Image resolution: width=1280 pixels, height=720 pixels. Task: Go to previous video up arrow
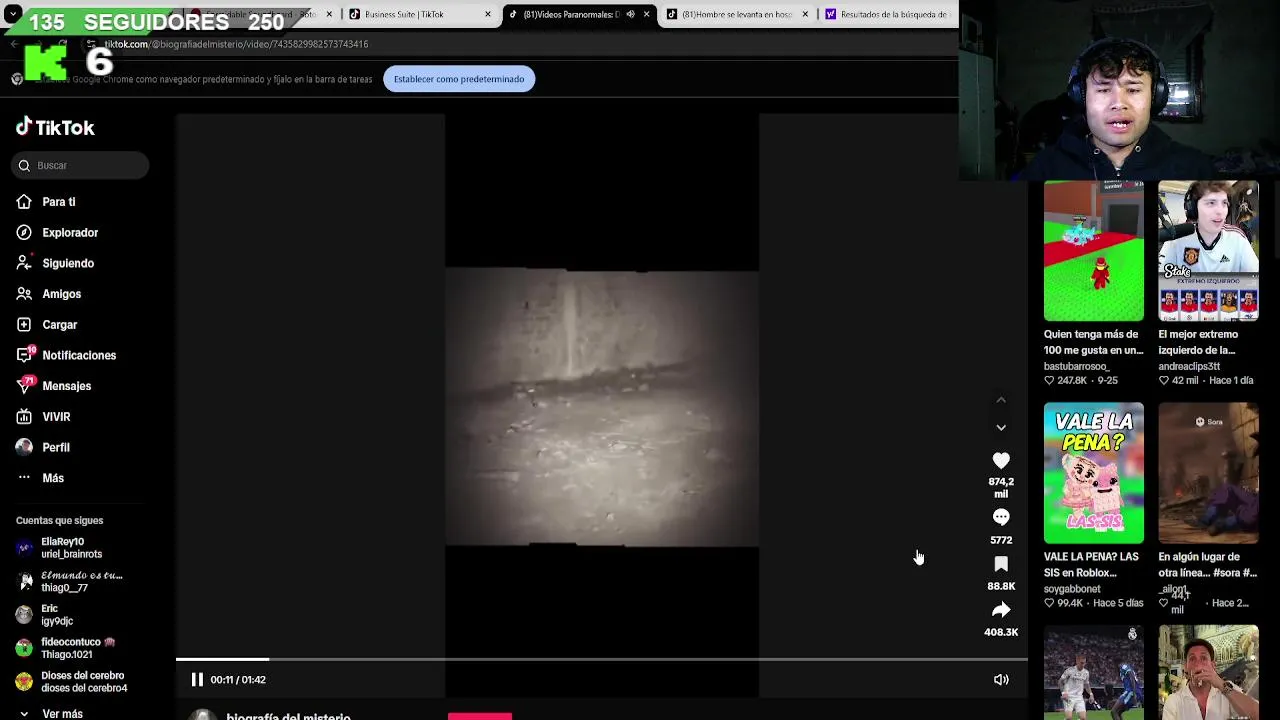tap(1001, 400)
